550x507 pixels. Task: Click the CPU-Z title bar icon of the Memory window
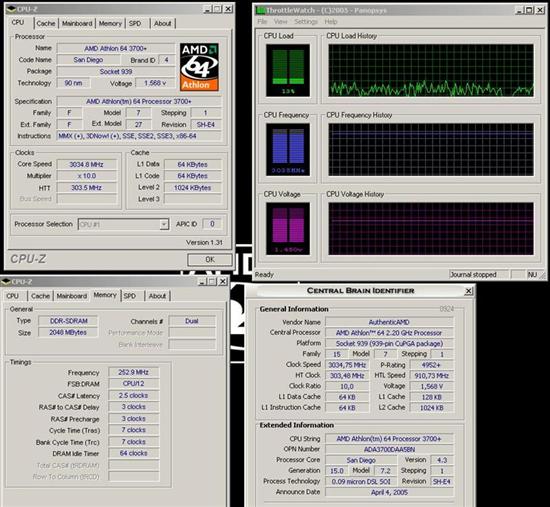[6, 281]
